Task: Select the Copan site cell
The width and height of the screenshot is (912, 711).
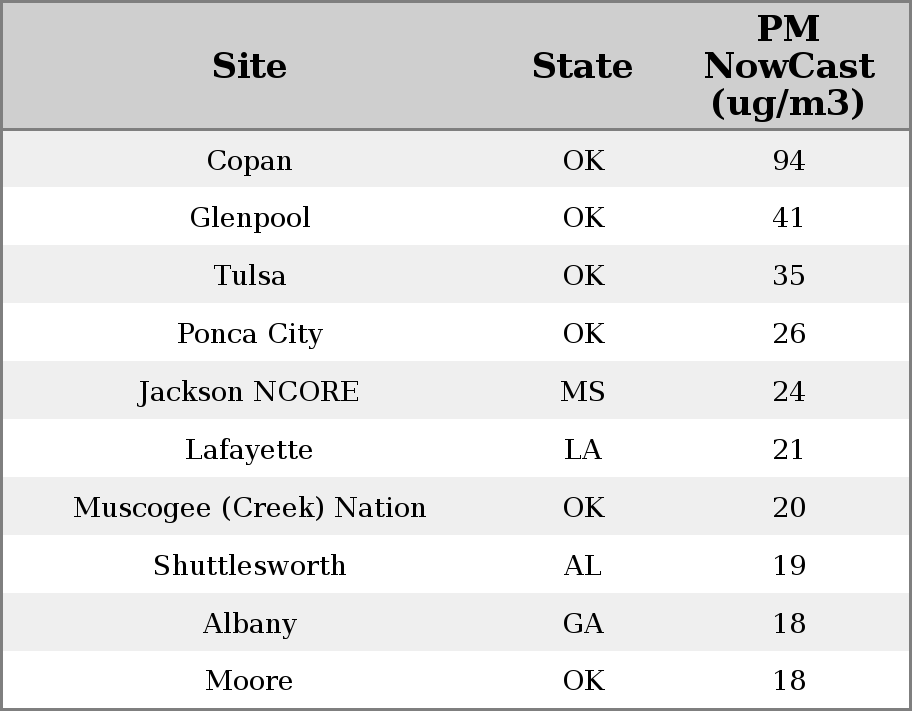Action: 249,160
